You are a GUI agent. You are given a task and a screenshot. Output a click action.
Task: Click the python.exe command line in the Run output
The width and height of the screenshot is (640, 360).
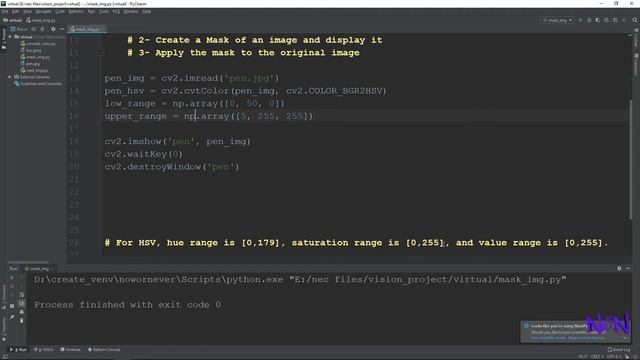tap(300, 280)
